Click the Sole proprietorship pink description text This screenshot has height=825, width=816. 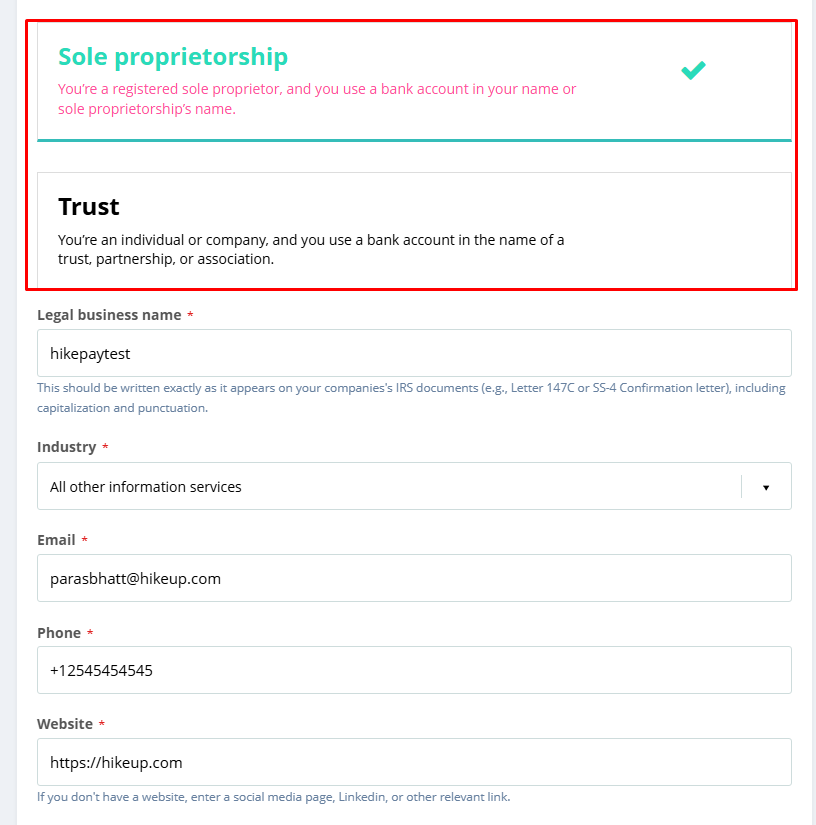[317, 99]
